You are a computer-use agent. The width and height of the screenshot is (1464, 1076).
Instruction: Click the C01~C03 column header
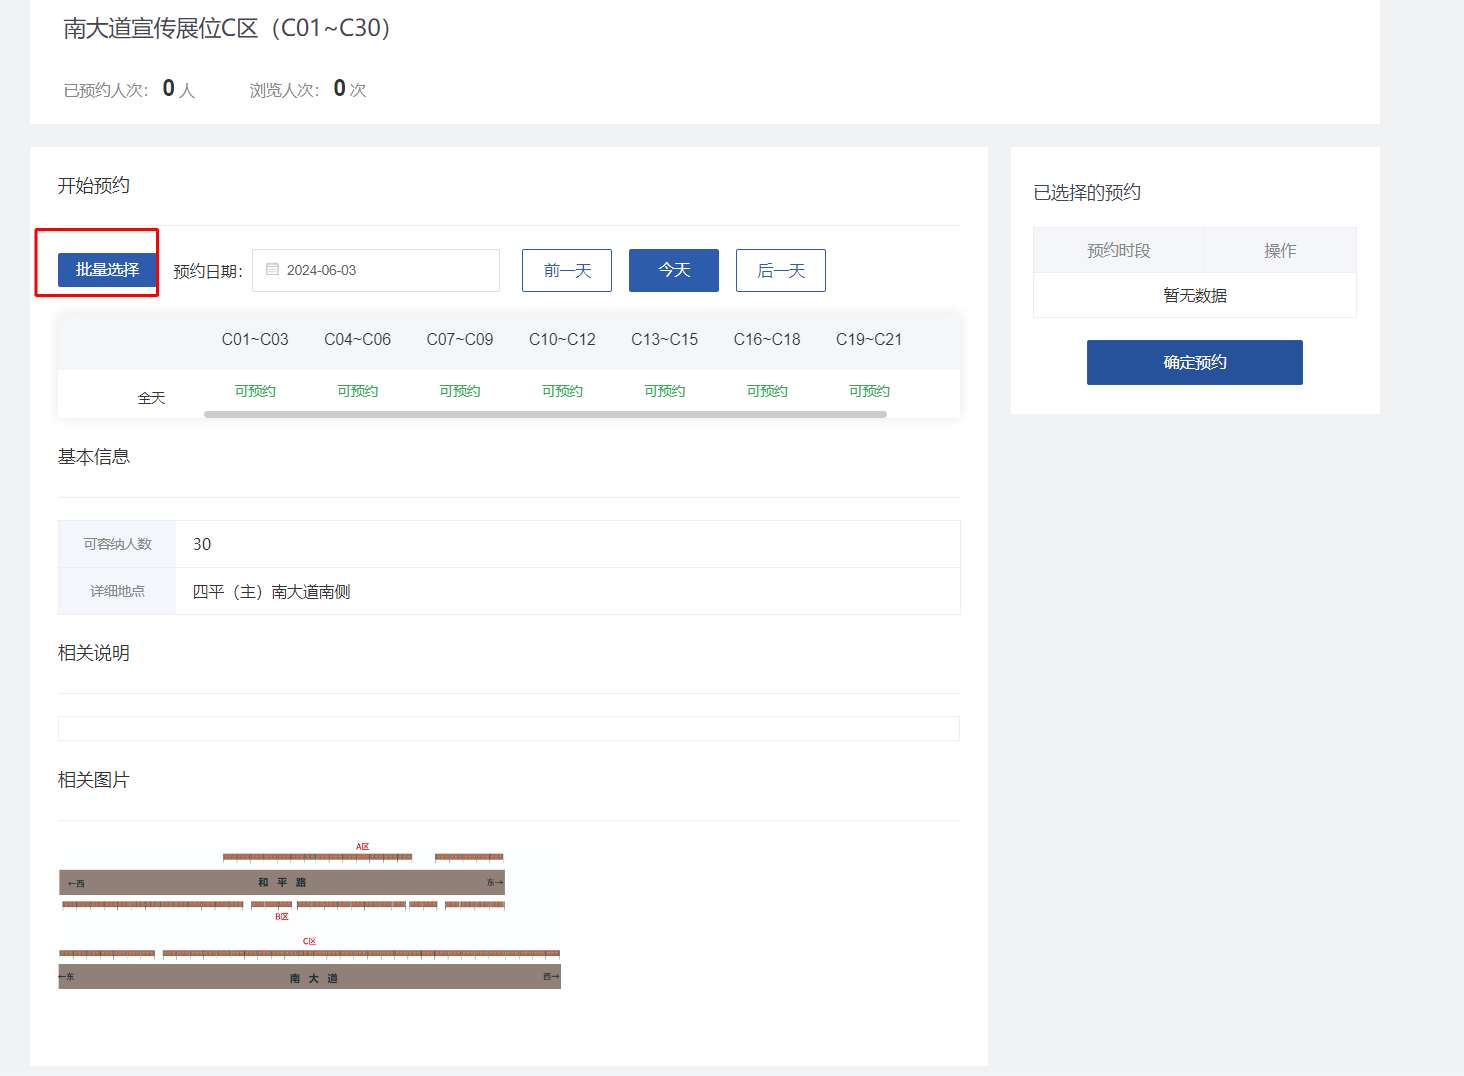tap(255, 340)
